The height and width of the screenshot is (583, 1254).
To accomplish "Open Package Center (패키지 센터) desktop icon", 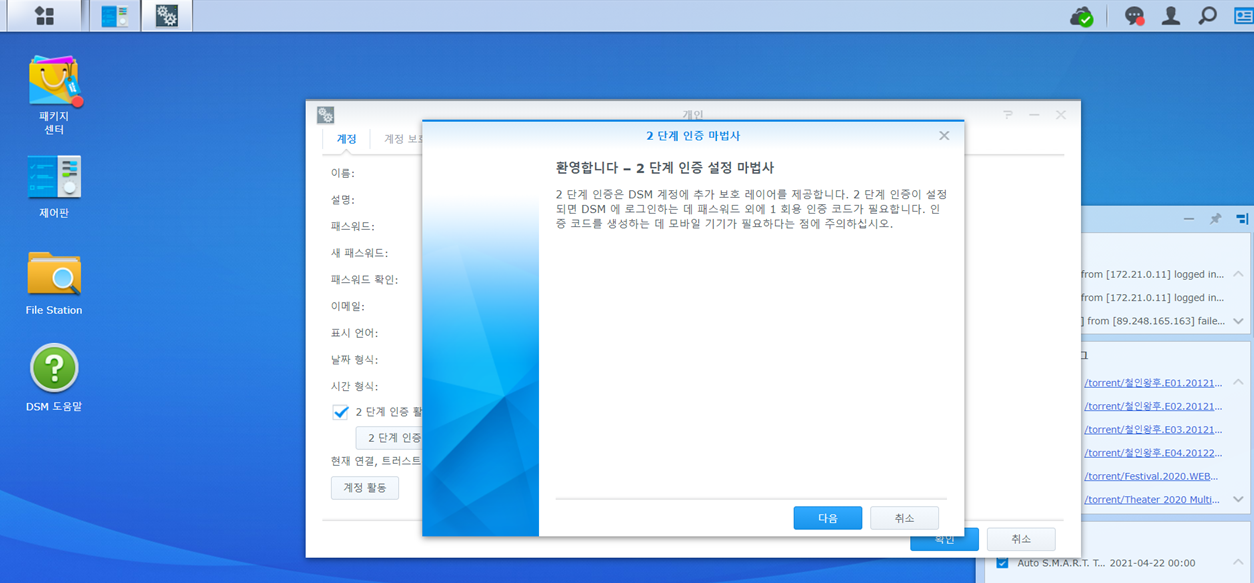I will pos(54,96).
